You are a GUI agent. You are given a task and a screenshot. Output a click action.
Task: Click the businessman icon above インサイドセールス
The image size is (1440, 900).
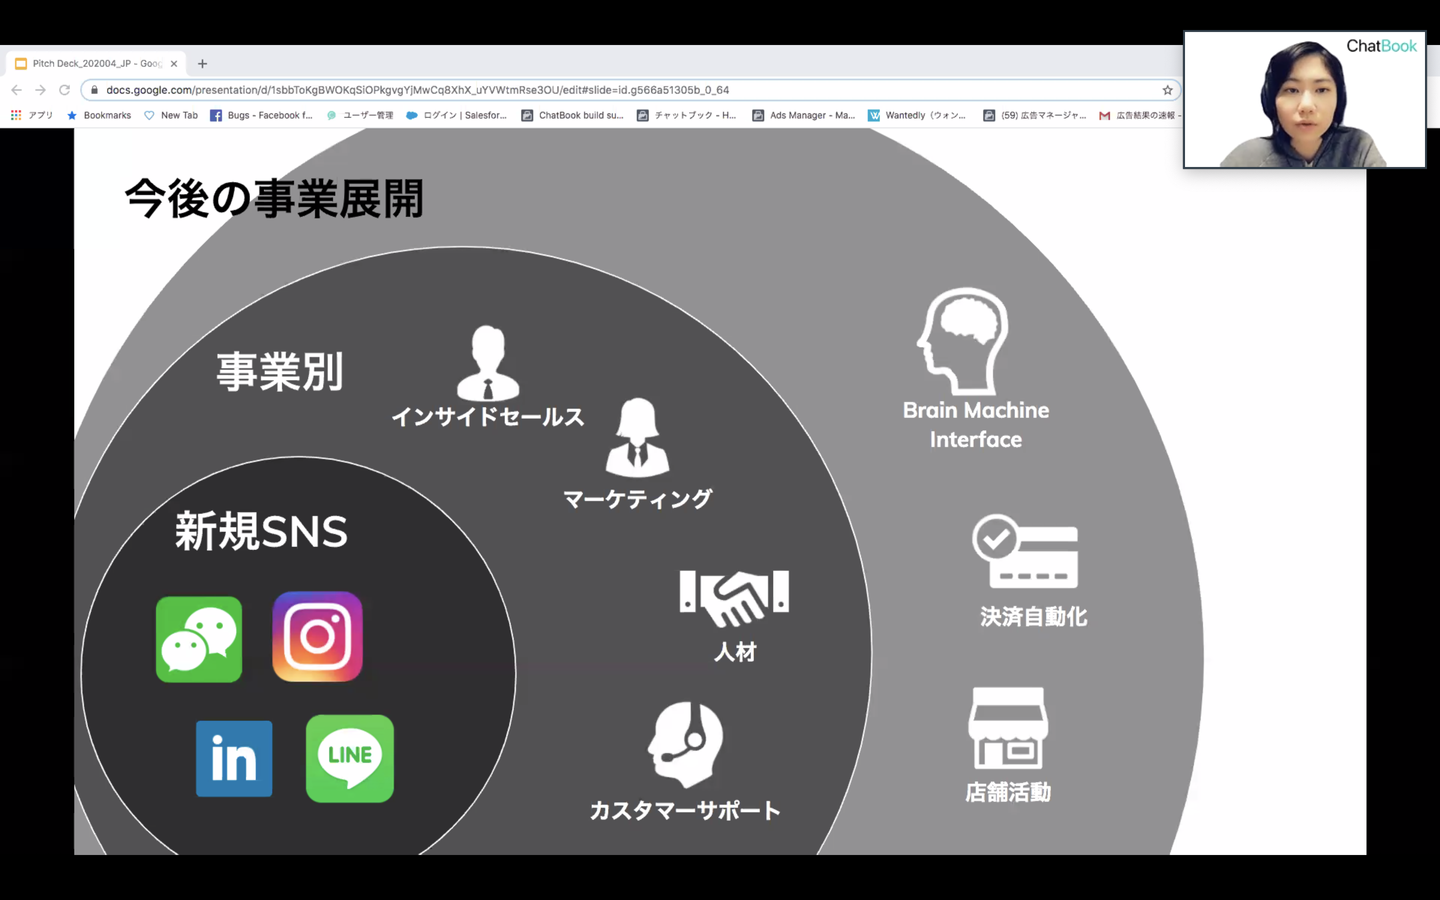(488, 363)
